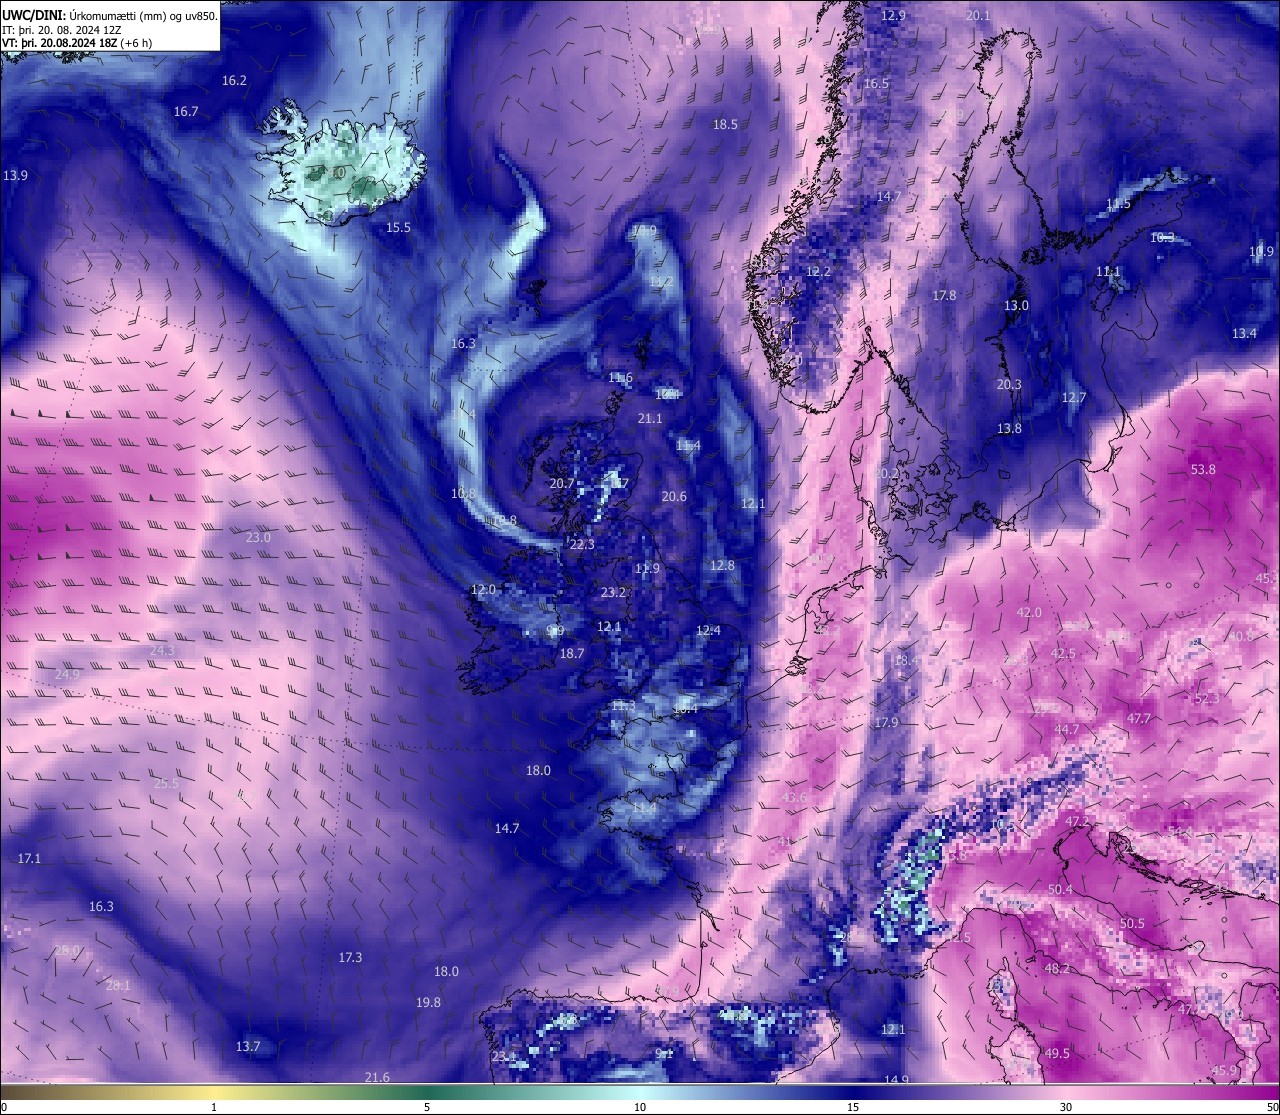Click the 23.2 value over Irish Sea
This screenshot has width=1280, height=1115.
click(x=613, y=592)
